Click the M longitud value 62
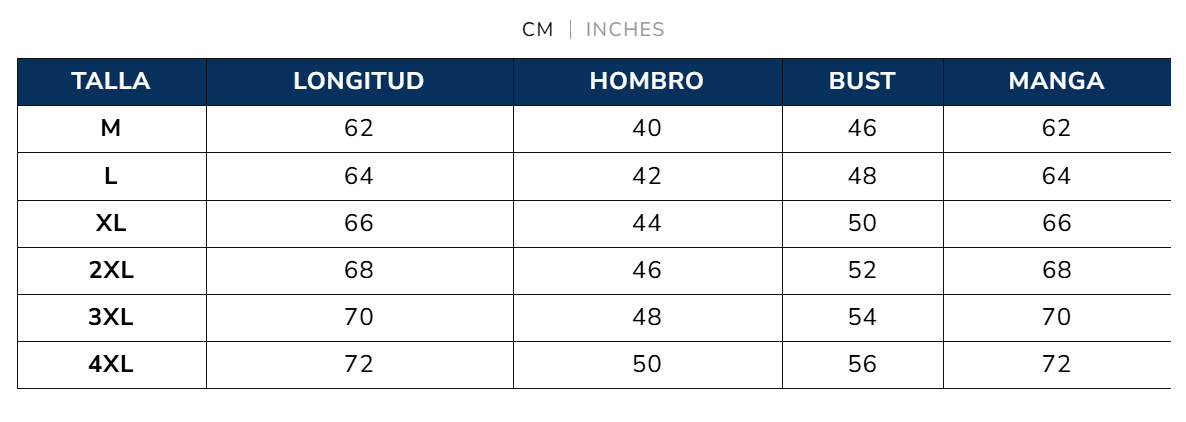Viewport: 1186px width, 422px height. coord(359,129)
